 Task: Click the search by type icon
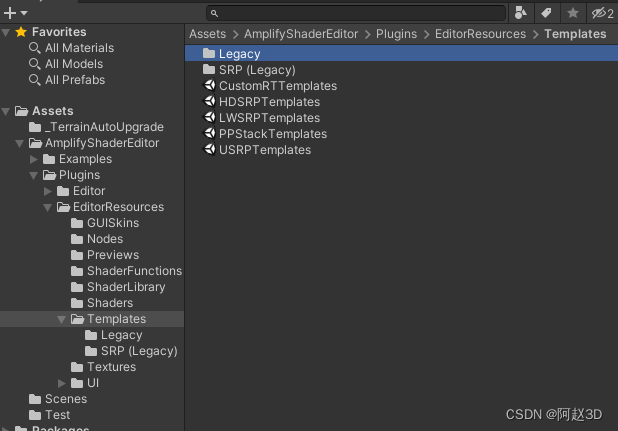pos(522,13)
